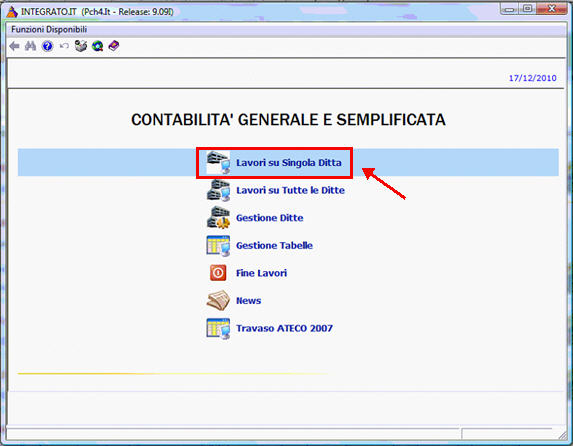The image size is (573, 446).
Task: Open Lavori su Tutte le Ditte link
Action: click(x=291, y=190)
